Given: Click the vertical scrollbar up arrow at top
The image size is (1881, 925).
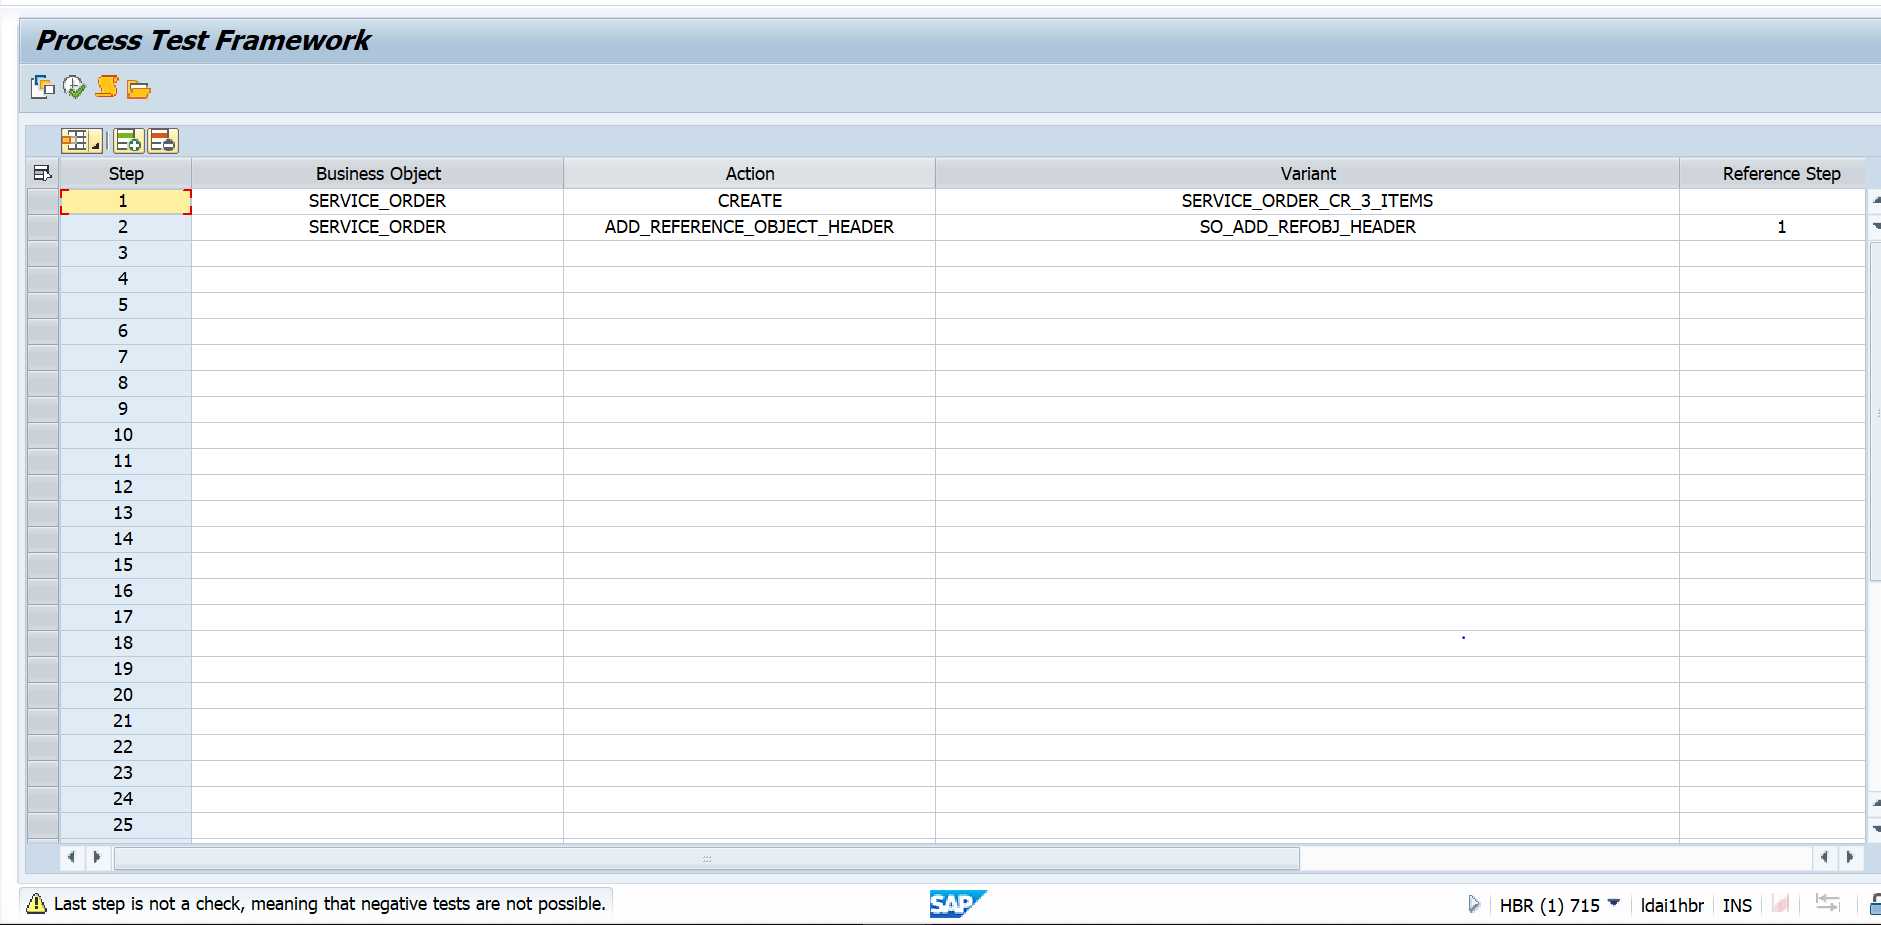Looking at the screenshot, I should point(1875,200).
